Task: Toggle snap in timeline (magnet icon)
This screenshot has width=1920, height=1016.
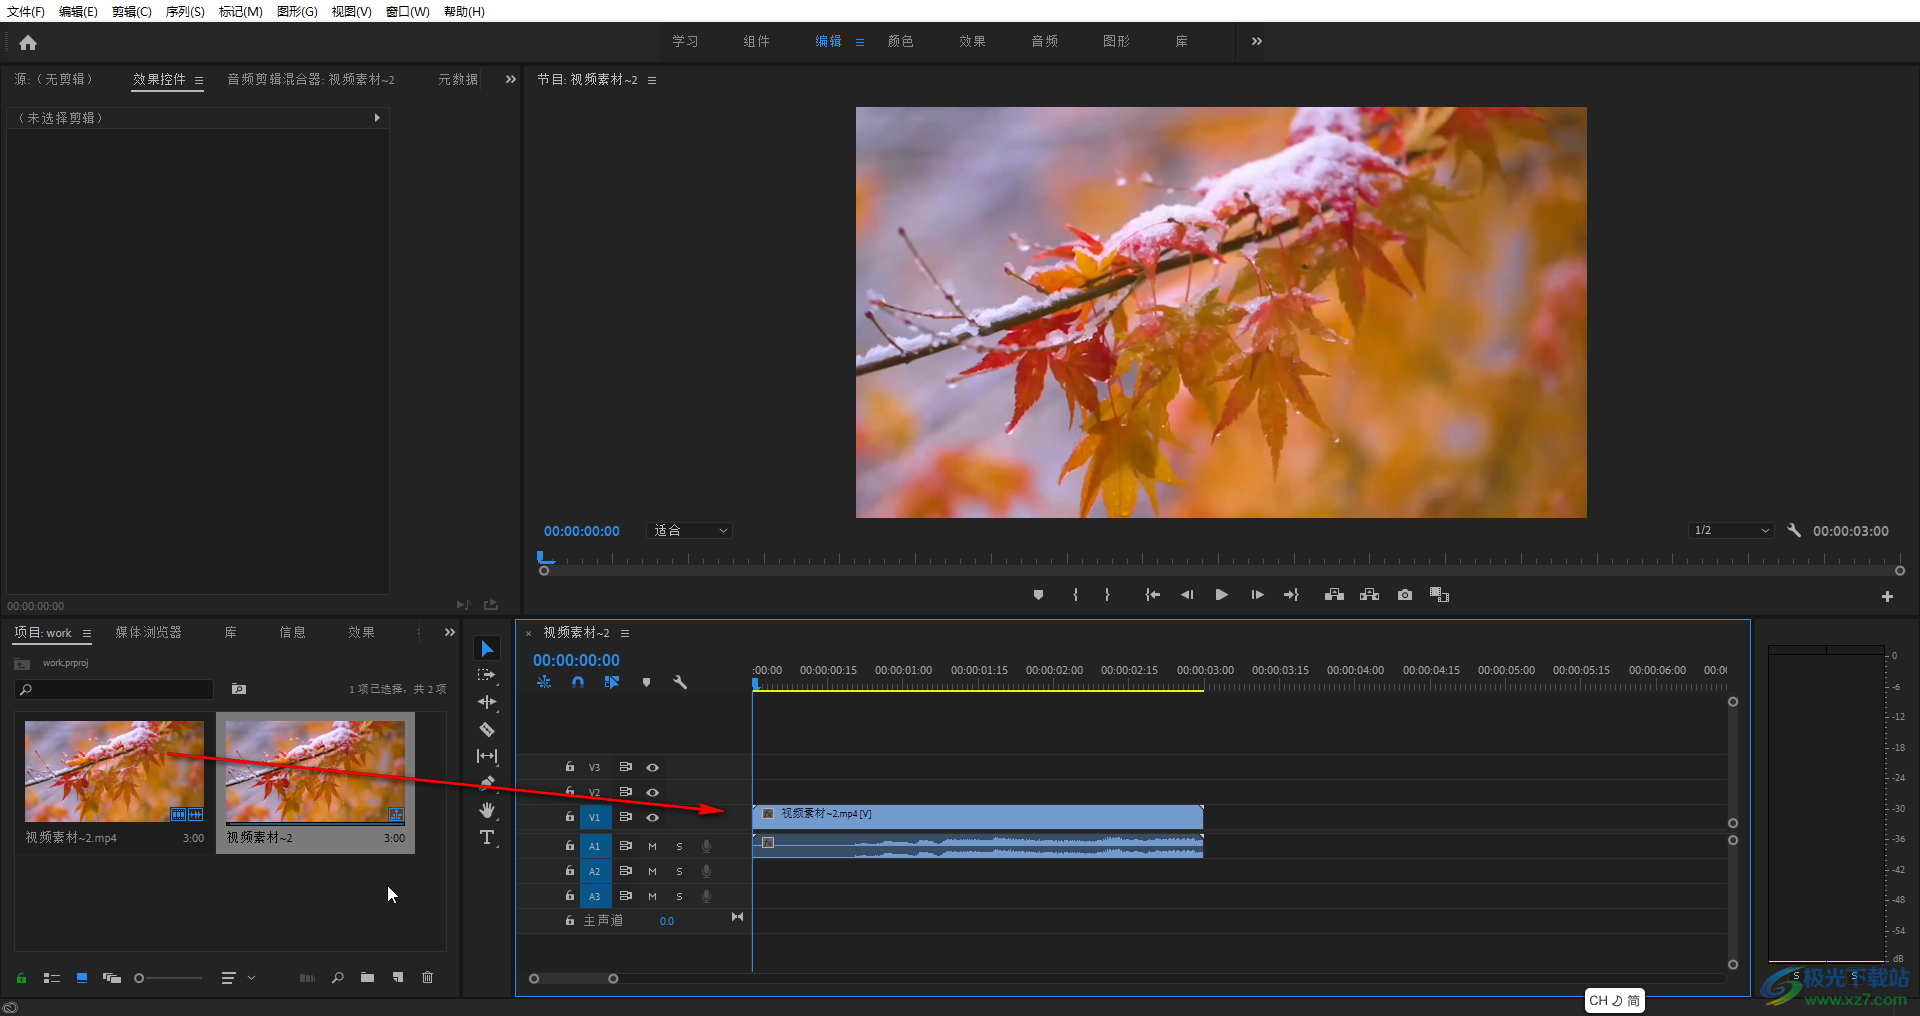Action: tap(578, 682)
